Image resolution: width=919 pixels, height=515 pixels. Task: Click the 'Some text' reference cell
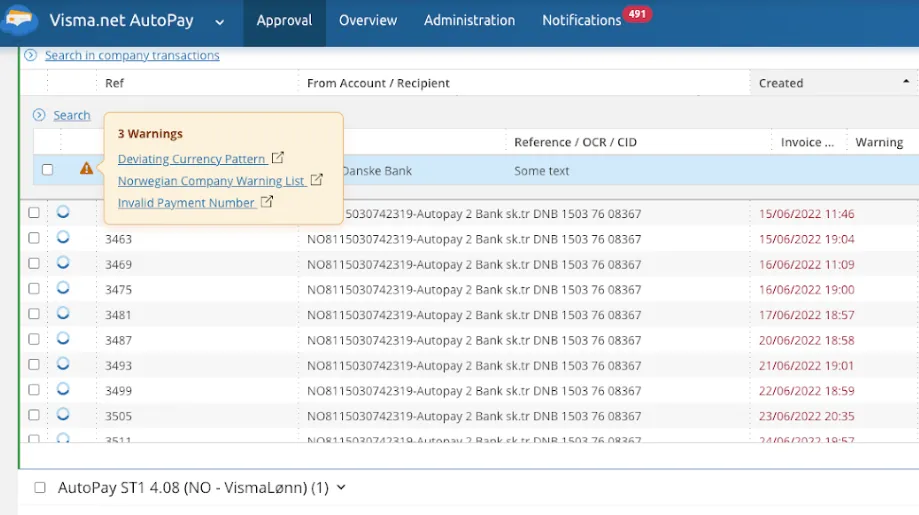pyautogui.click(x=542, y=171)
